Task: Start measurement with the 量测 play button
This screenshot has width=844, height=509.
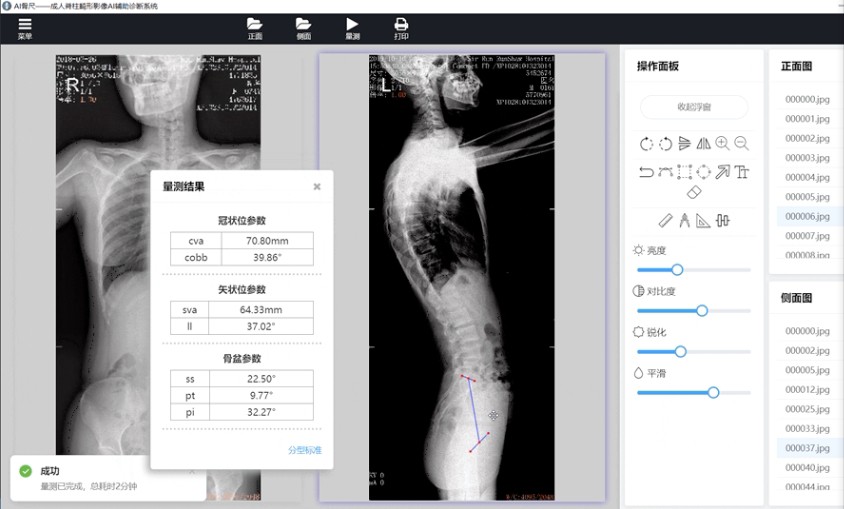Action: (x=352, y=29)
